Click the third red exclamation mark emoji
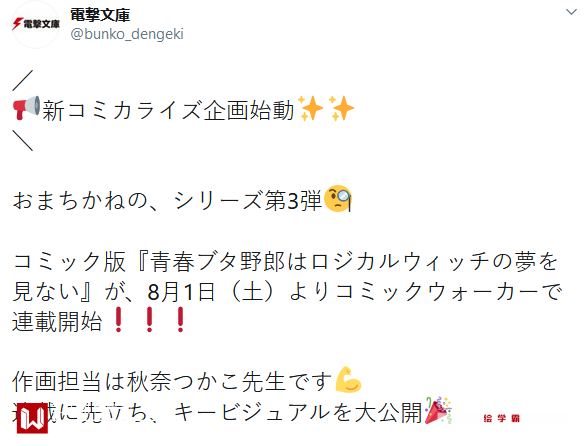The width and height of the screenshot is (585, 446). [x=181, y=320]
